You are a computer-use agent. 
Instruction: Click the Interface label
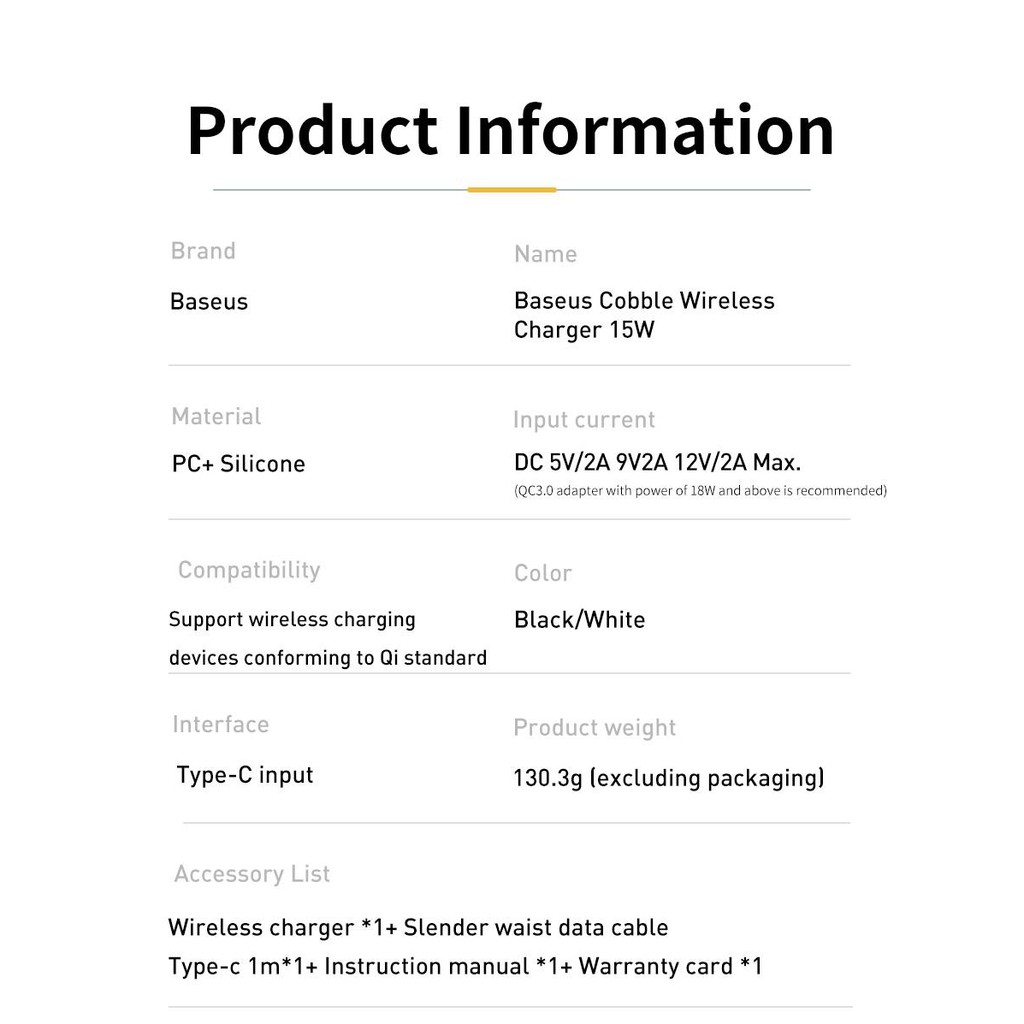click(220, 724)
